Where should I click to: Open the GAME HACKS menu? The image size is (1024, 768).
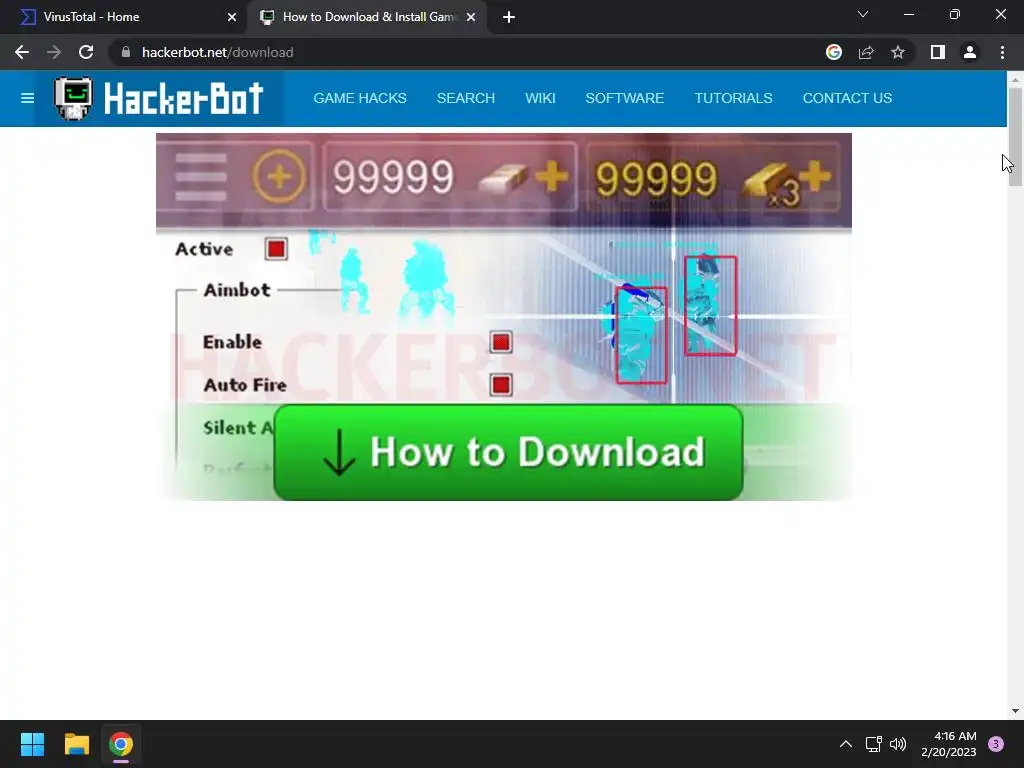pos(360,98)
